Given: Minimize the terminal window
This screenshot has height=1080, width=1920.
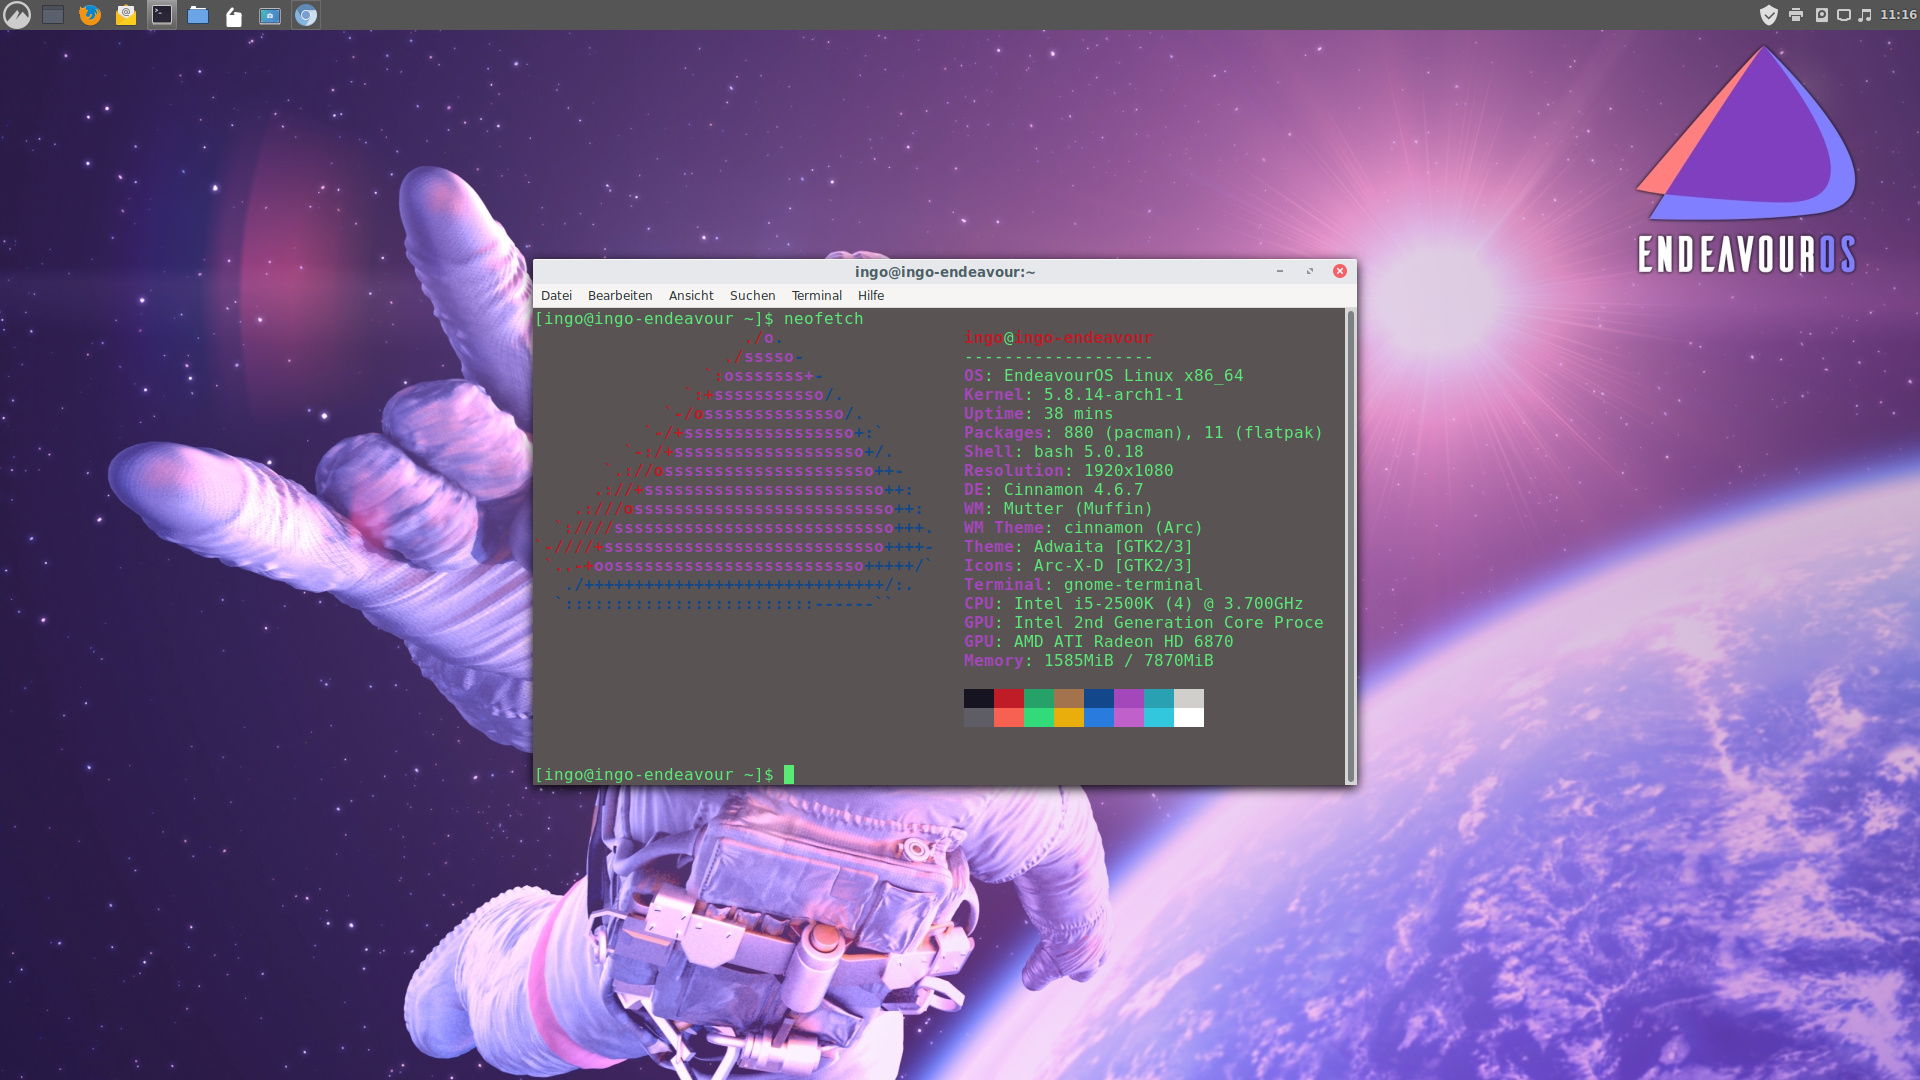Looking at the screenshot, I should pos(1280,271).
